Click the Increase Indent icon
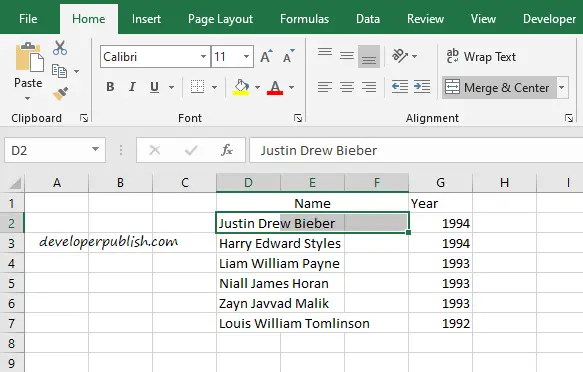This screenshot has width=583, height=372. click(422, 87)
